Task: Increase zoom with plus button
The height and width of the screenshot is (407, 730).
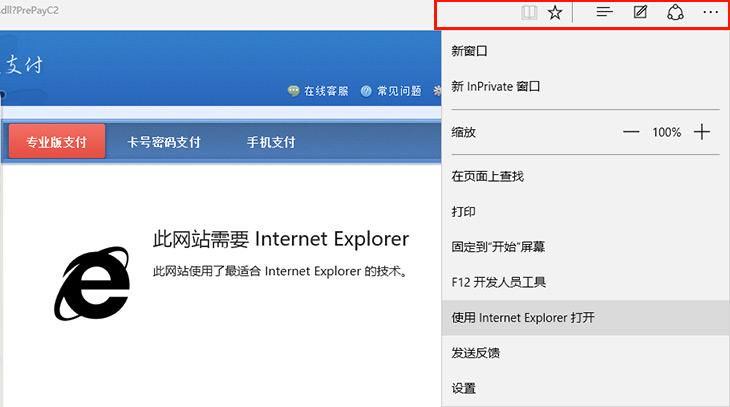Action: point(702,132)
